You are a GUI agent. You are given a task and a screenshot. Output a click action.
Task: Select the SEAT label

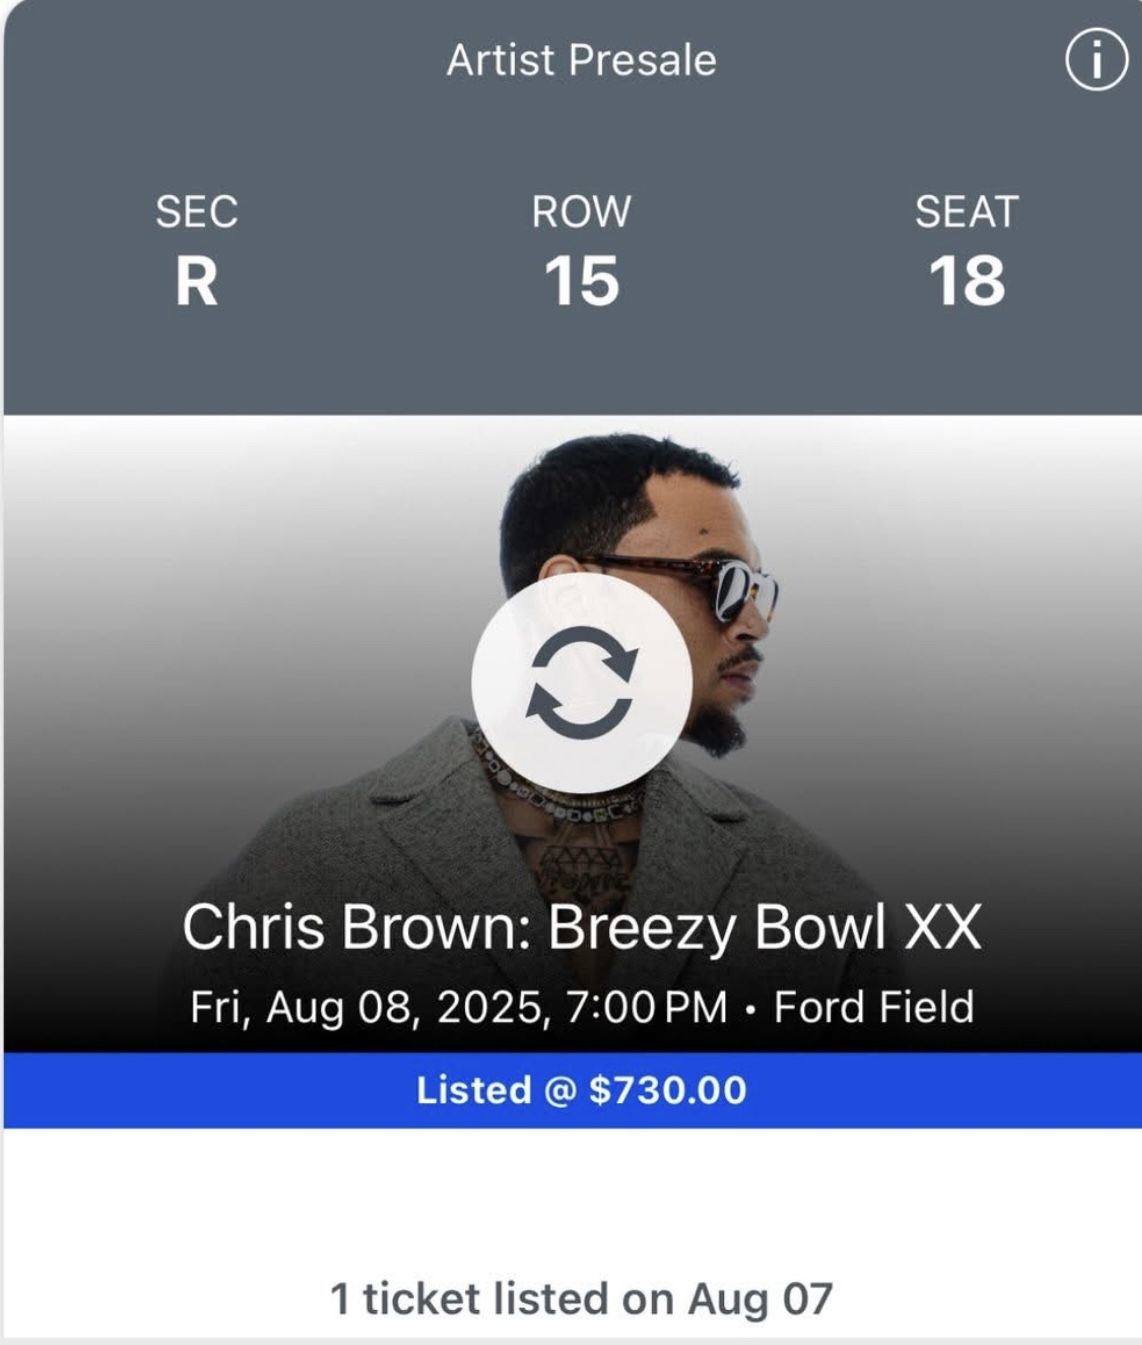966,212
